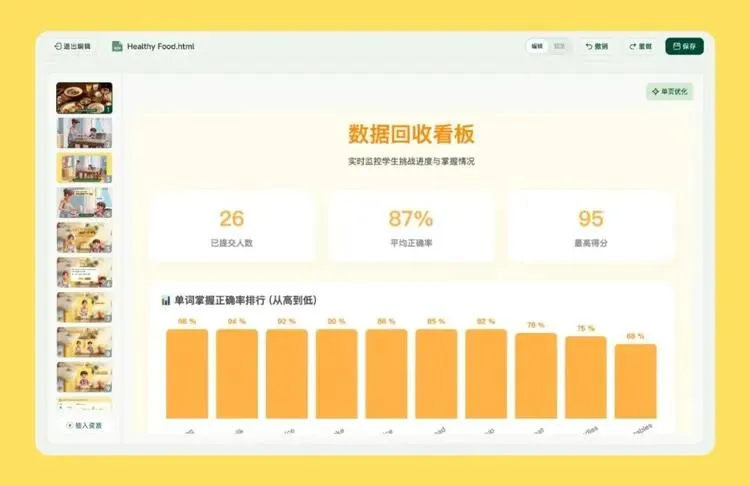
Task: Click the 90% bar in chart
Action: (337, 374)
